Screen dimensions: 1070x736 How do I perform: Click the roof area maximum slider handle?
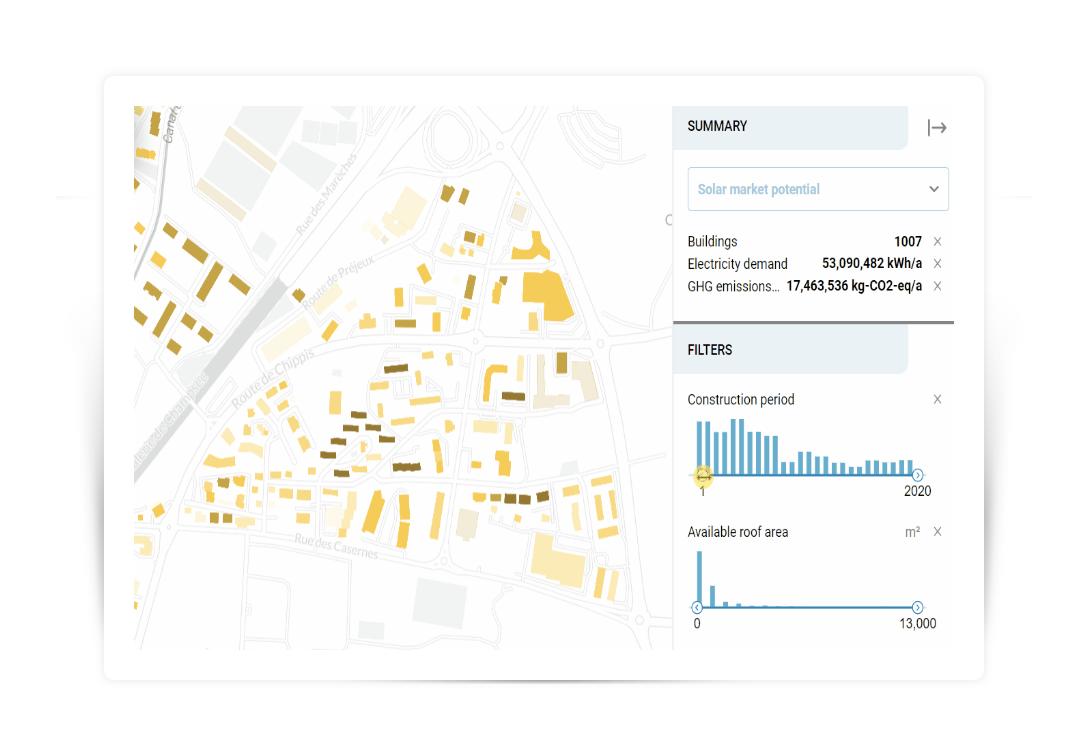tap(917, 607)
